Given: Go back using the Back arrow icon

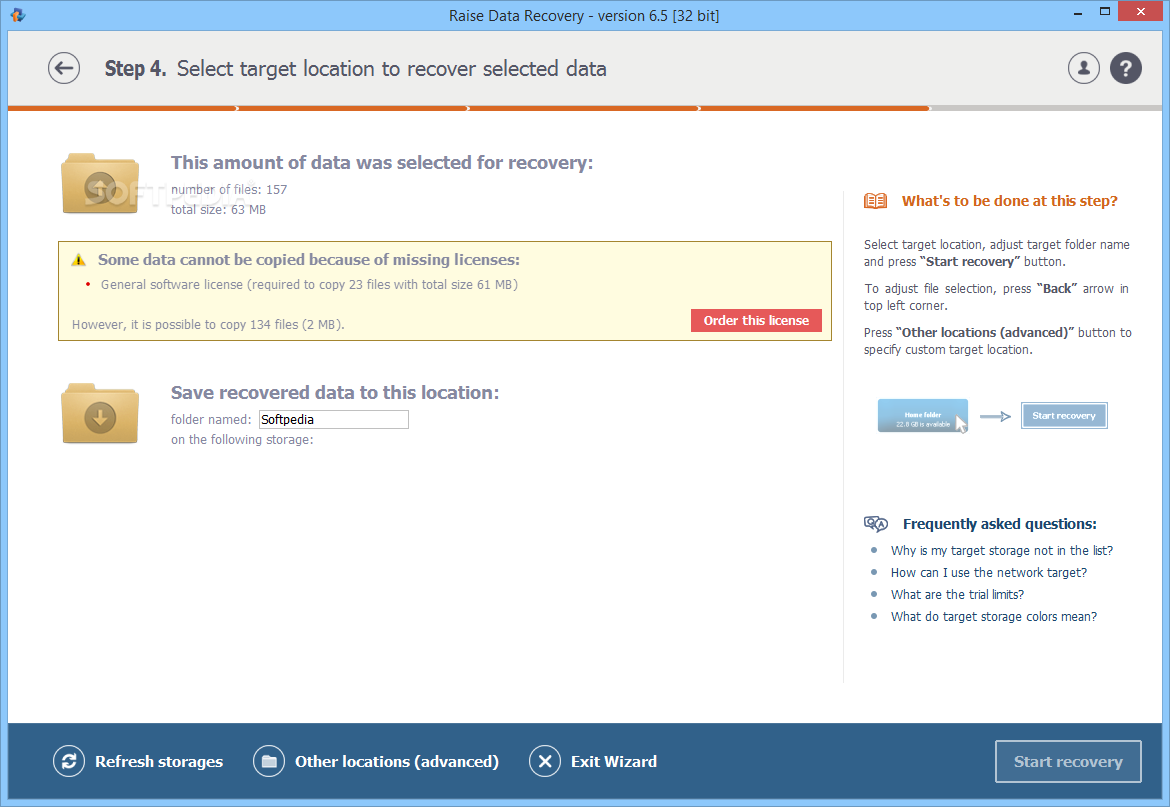Looking at the screenshot, I should pyautogui.click(x=64, y=69).
